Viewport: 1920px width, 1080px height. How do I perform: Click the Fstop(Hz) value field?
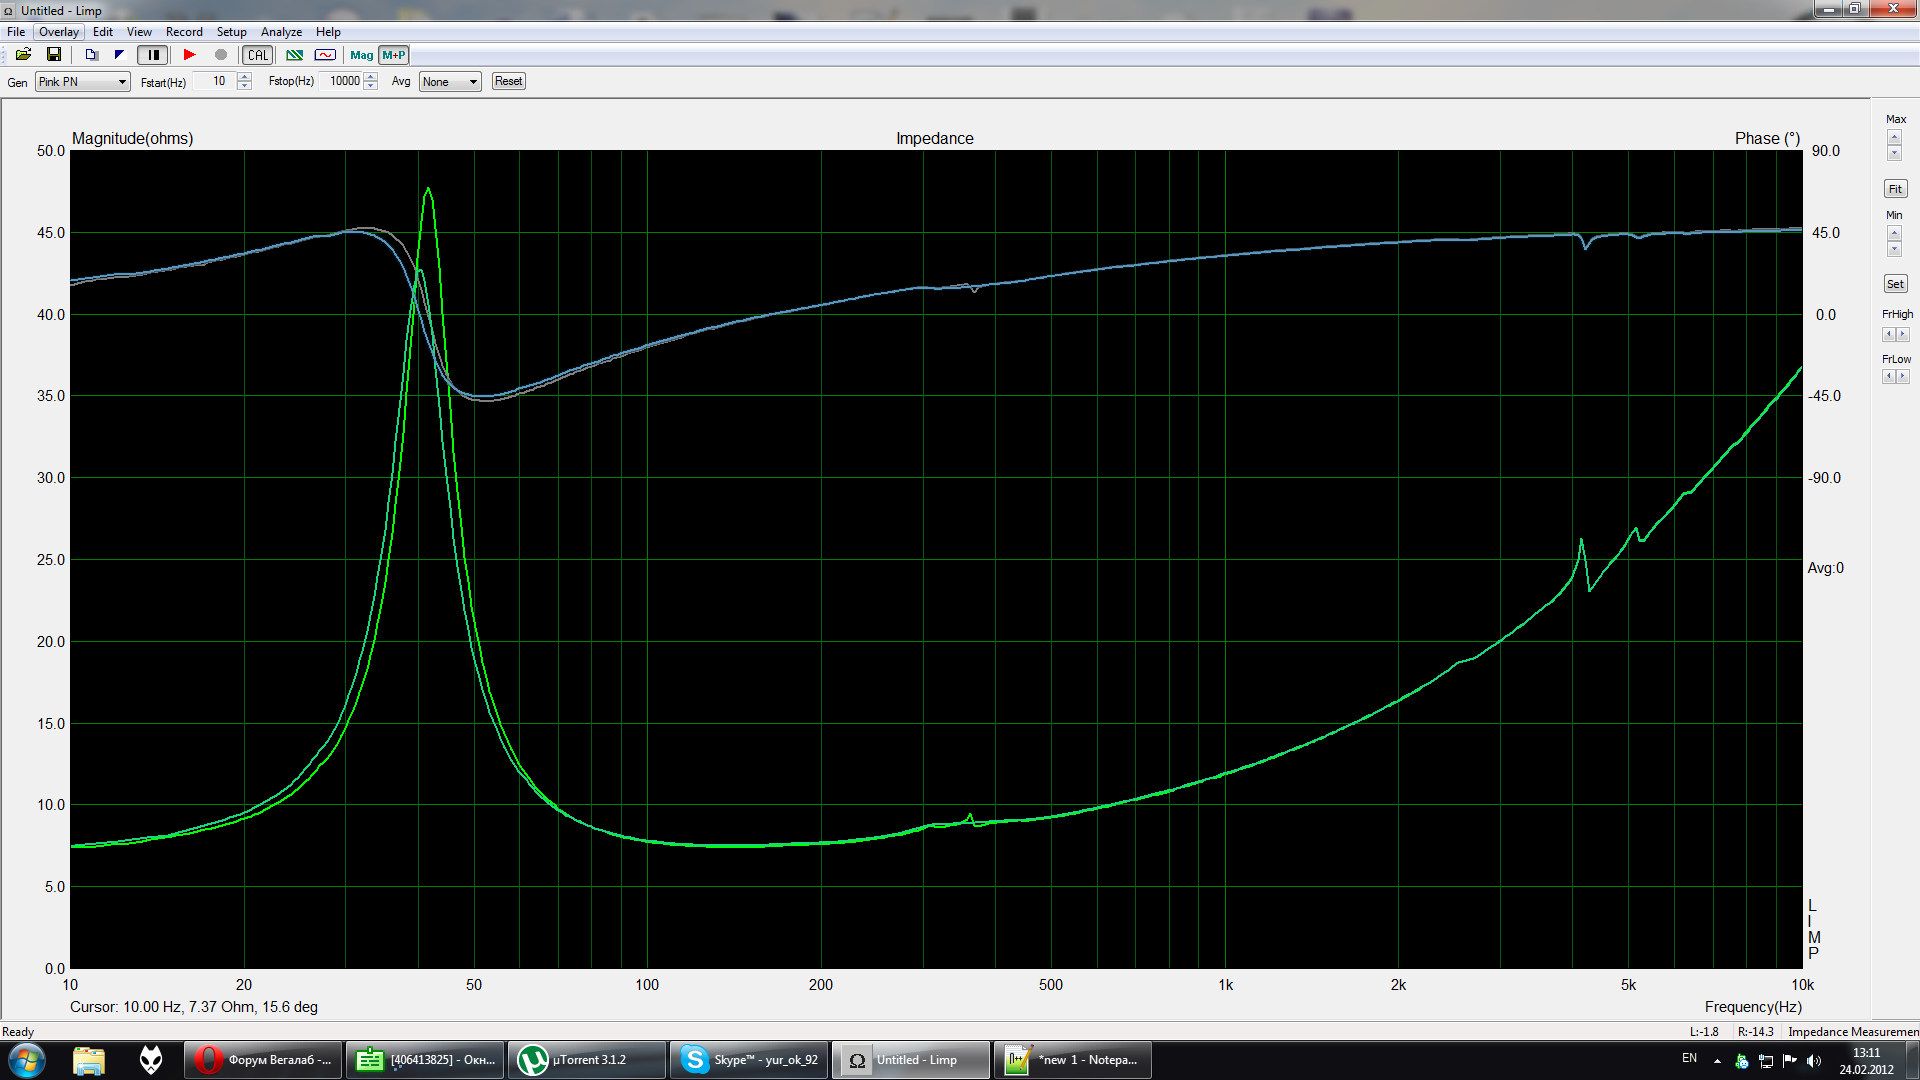point(341,81)
